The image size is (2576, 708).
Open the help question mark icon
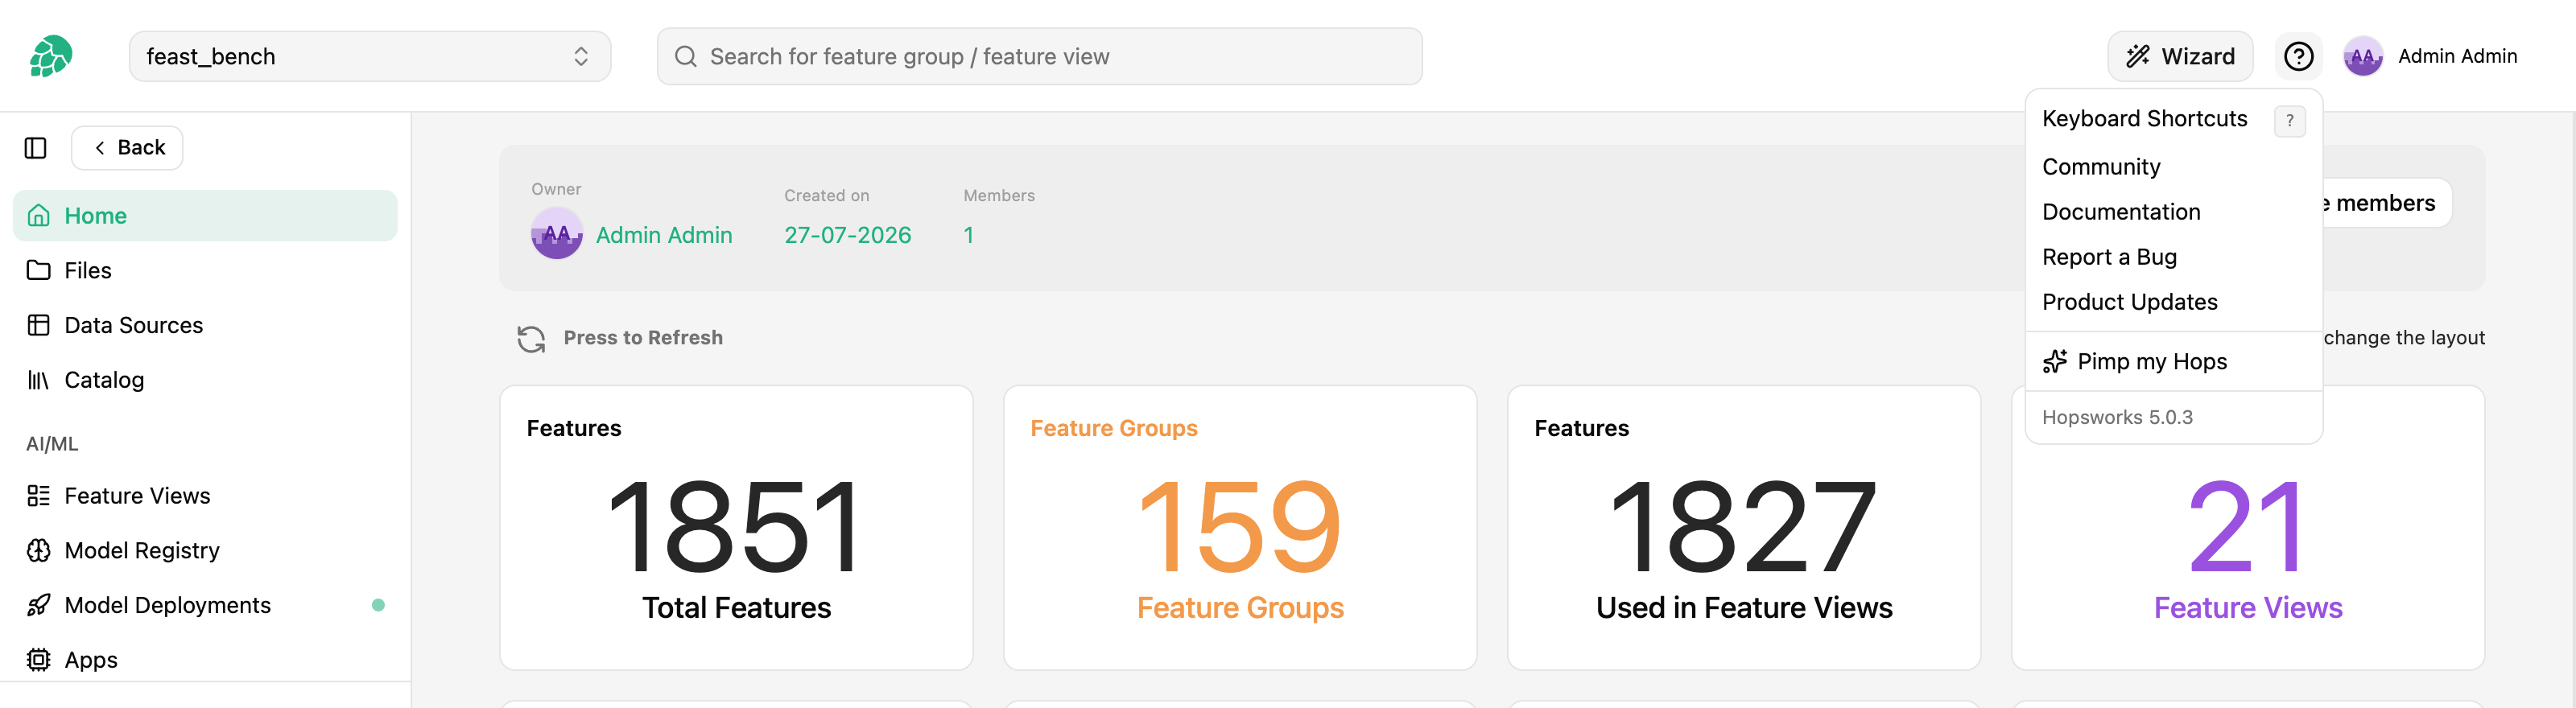[x=2298, y=56]
